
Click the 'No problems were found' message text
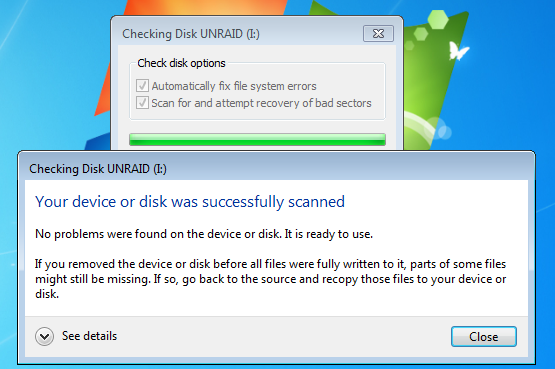click(x=204, y=234)
